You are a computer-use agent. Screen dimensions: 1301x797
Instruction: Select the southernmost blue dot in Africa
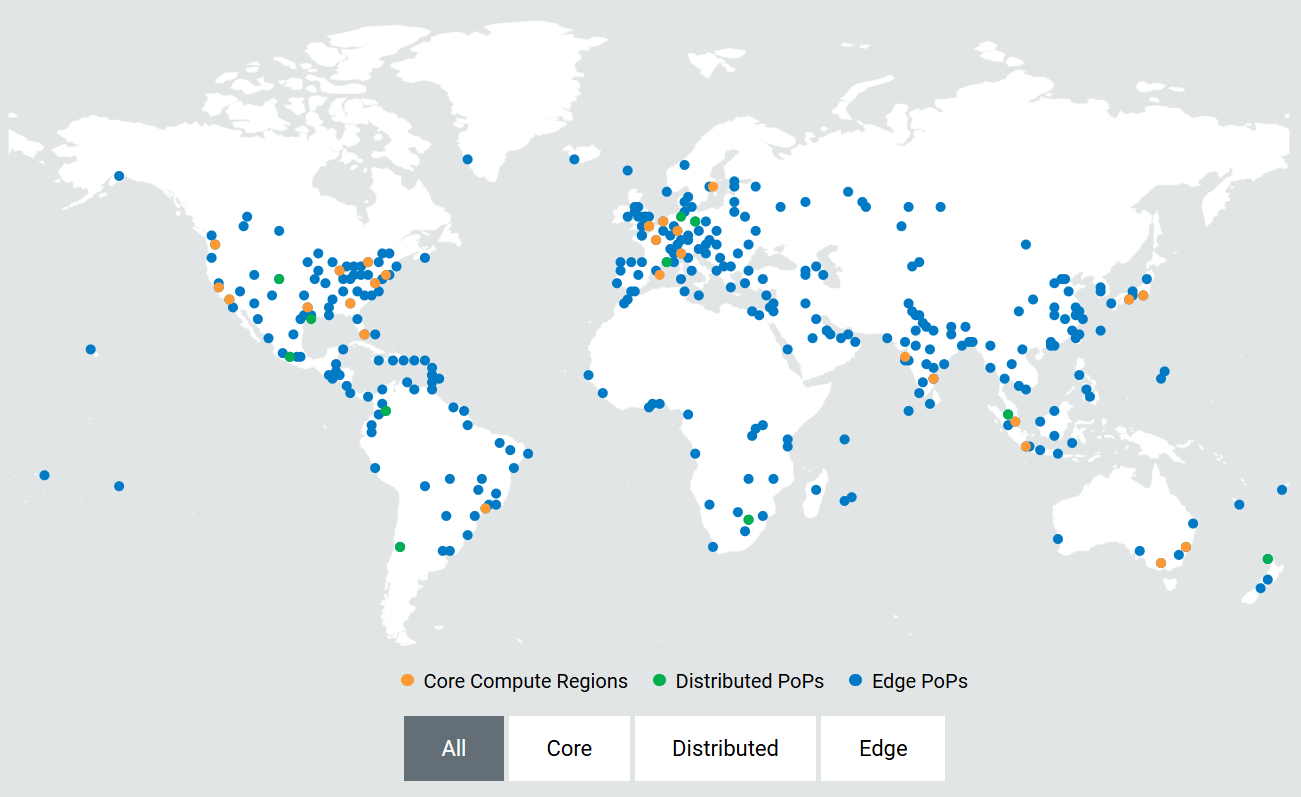point(713,547)
